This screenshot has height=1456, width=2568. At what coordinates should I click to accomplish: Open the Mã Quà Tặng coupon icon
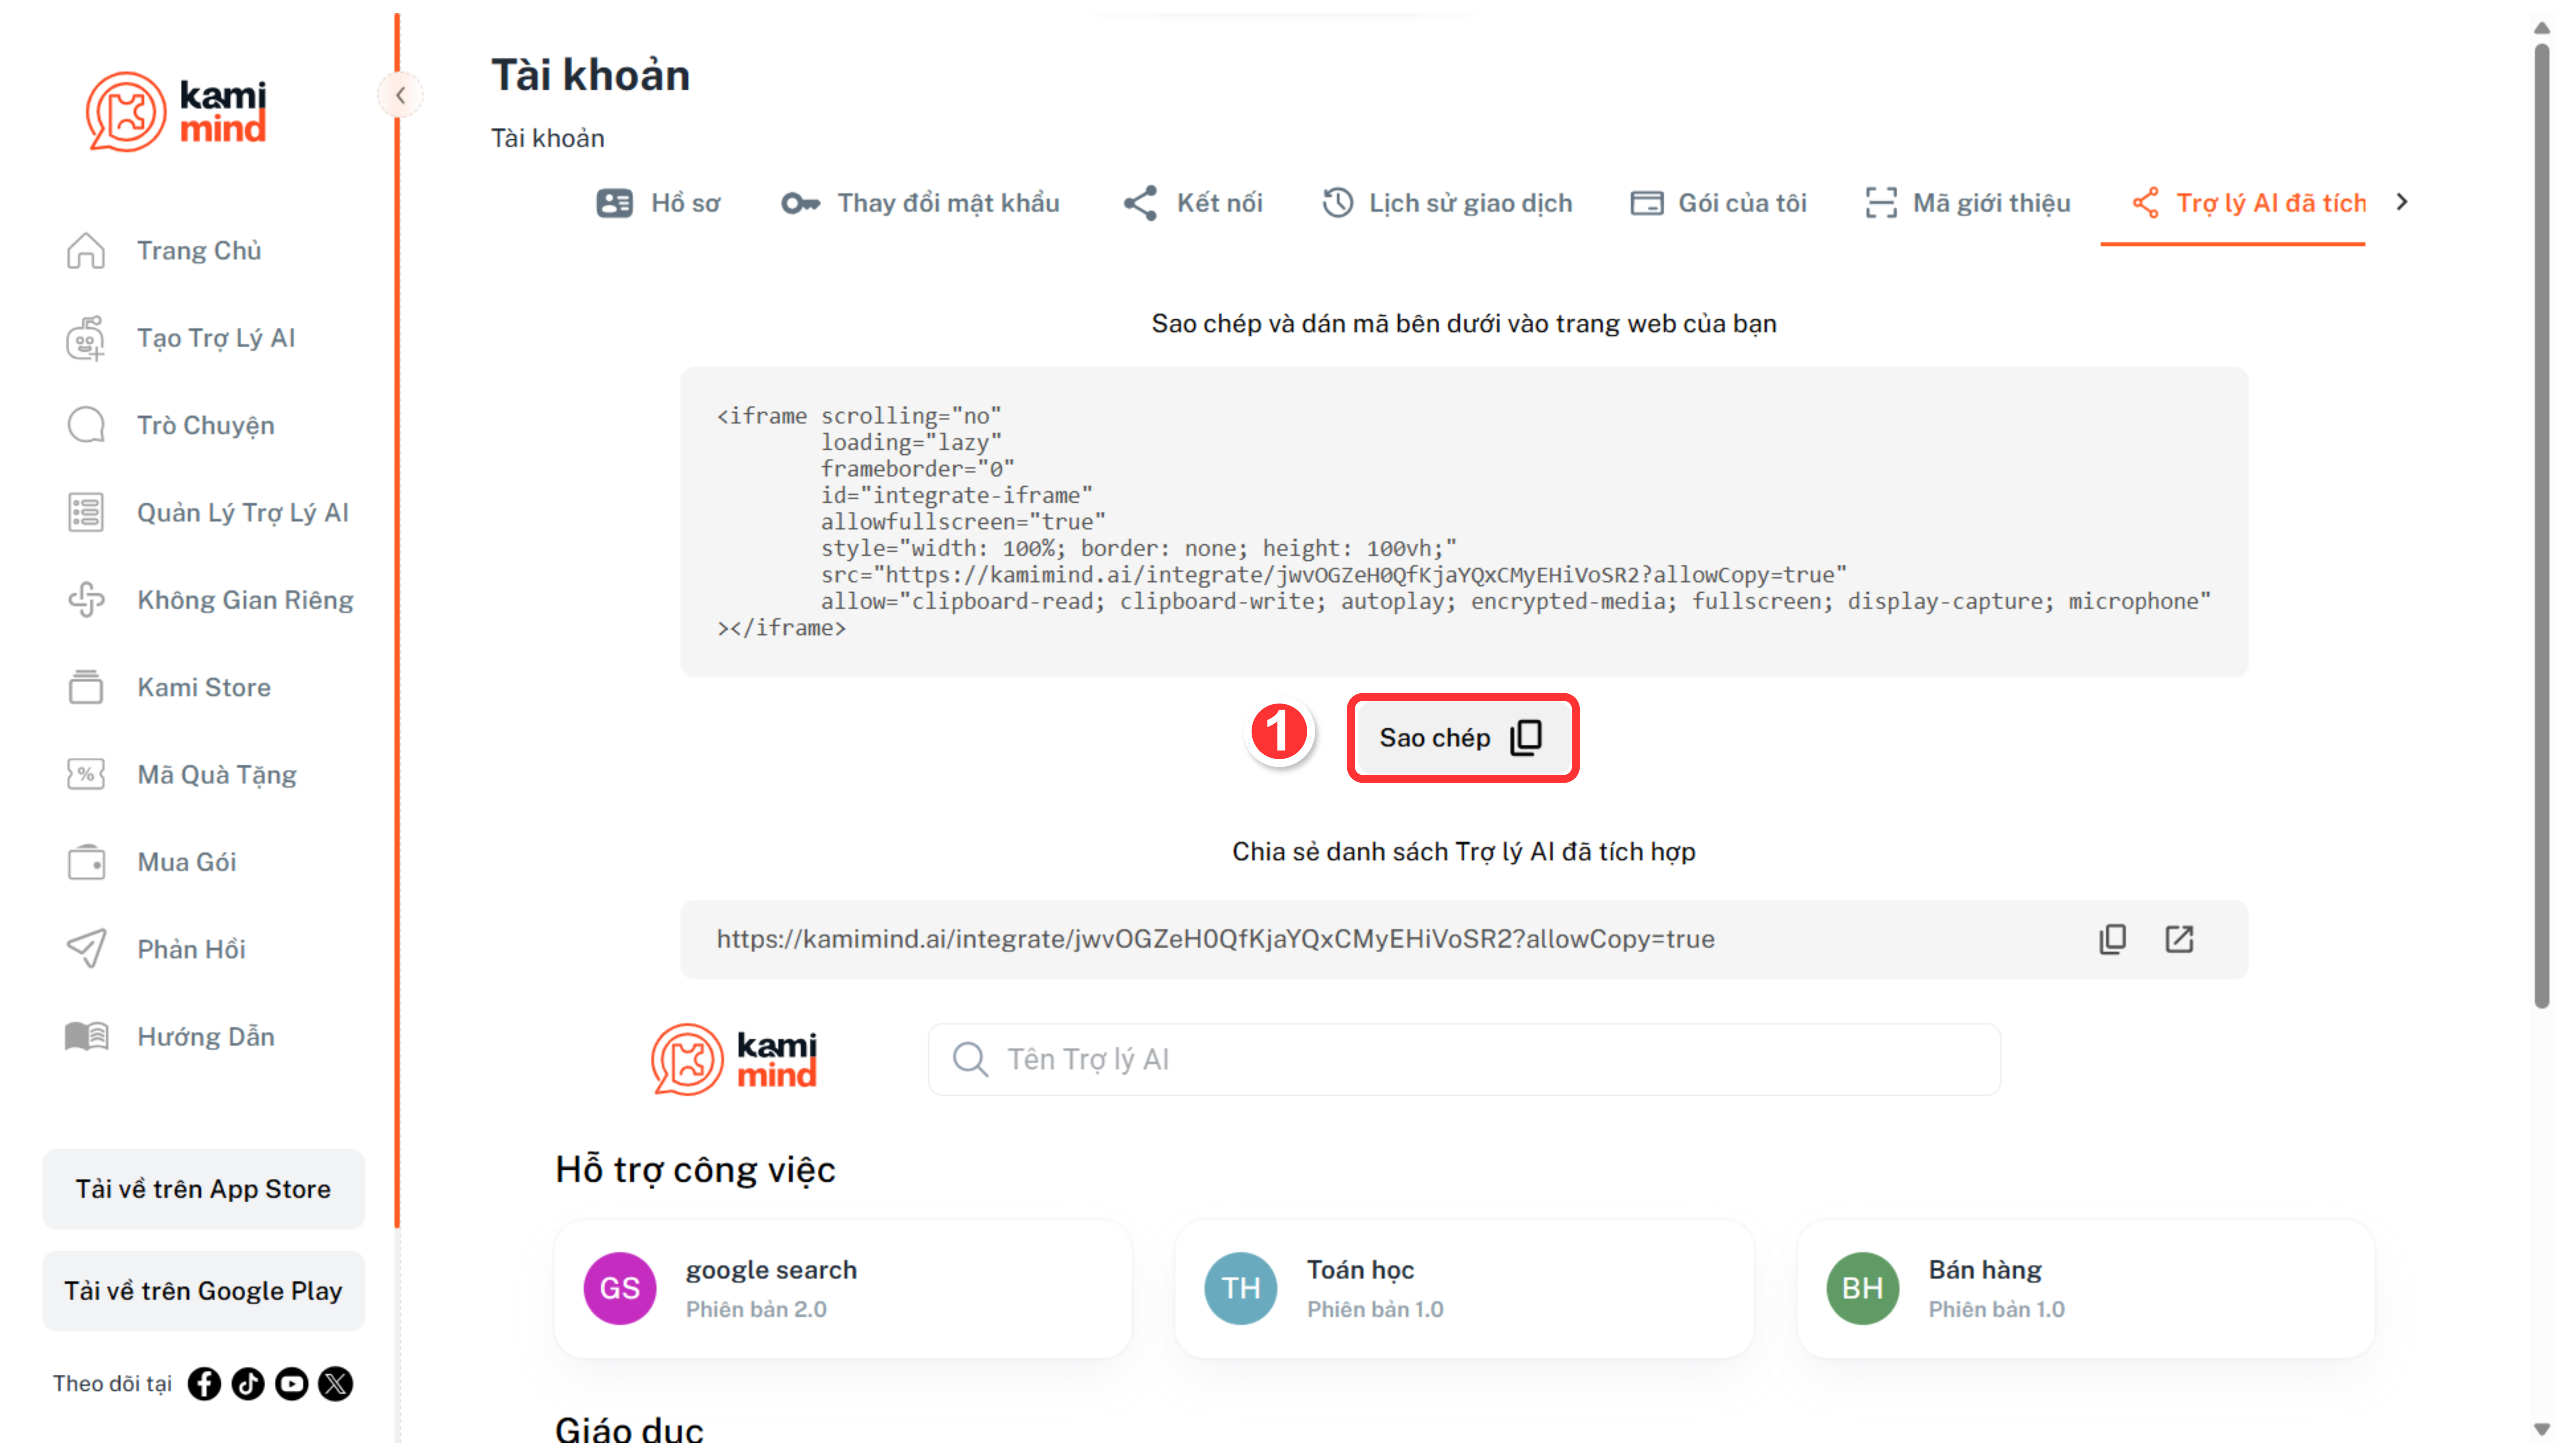click(86, 774)
